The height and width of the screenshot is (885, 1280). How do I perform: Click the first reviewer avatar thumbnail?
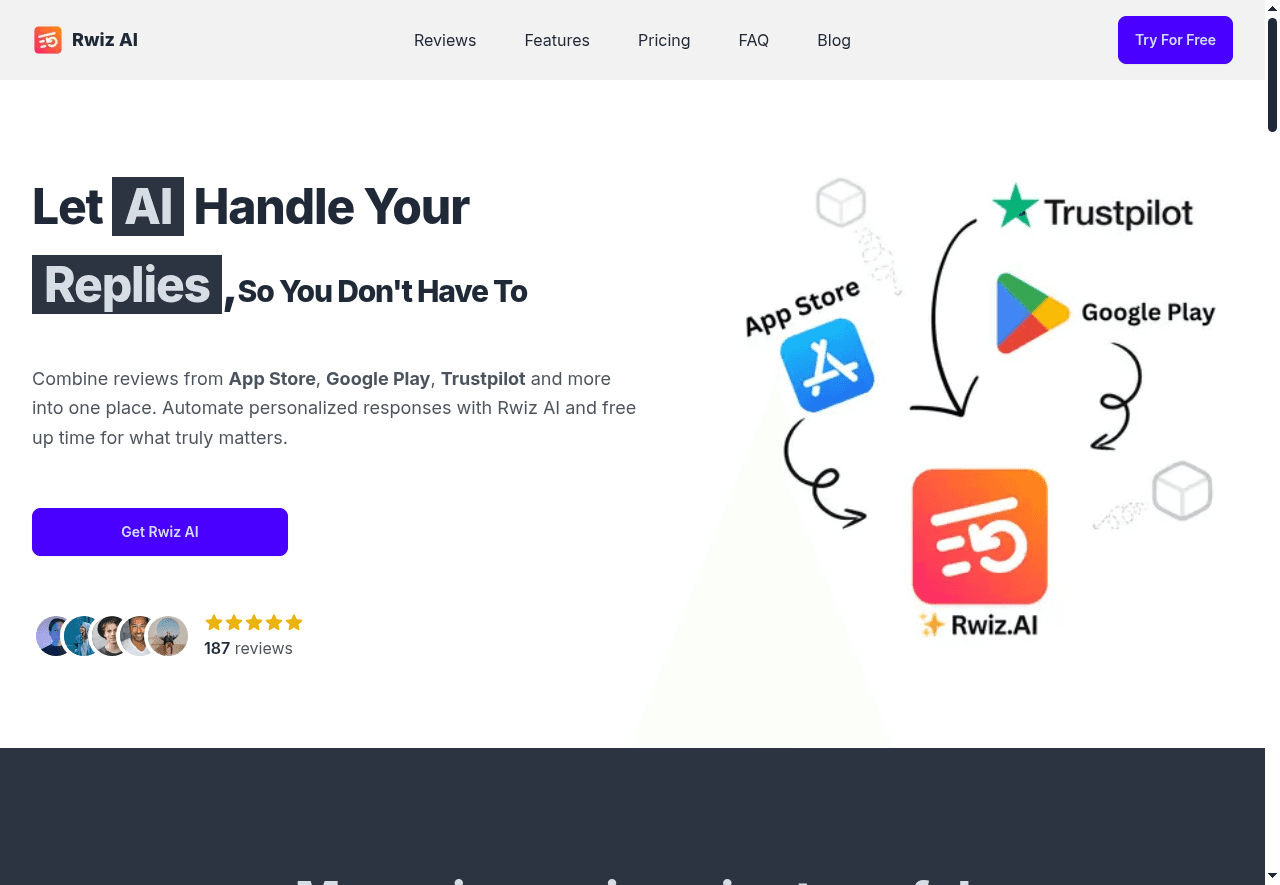coord(53,636)
